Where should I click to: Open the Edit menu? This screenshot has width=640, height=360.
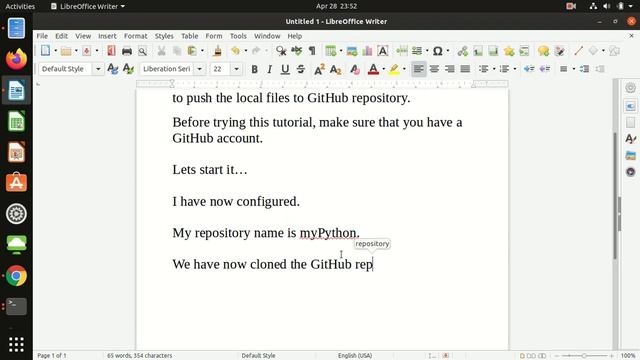pos(62,36)
